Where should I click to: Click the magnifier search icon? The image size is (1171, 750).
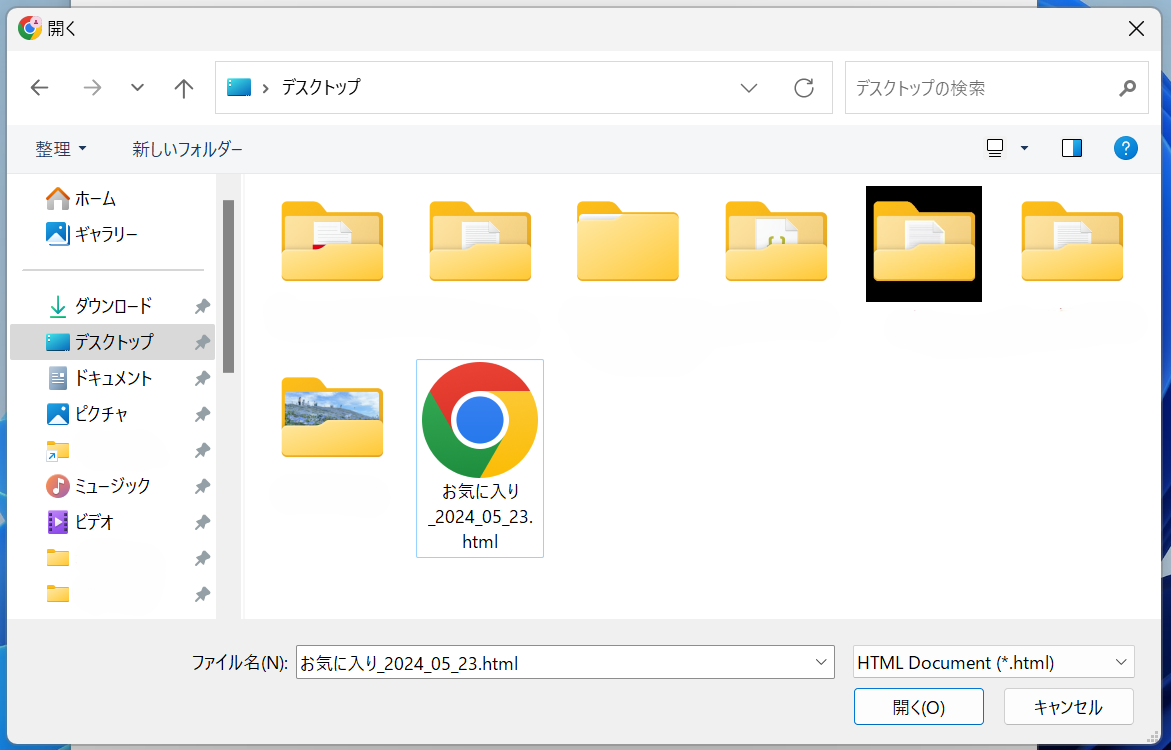point(1128,88)
